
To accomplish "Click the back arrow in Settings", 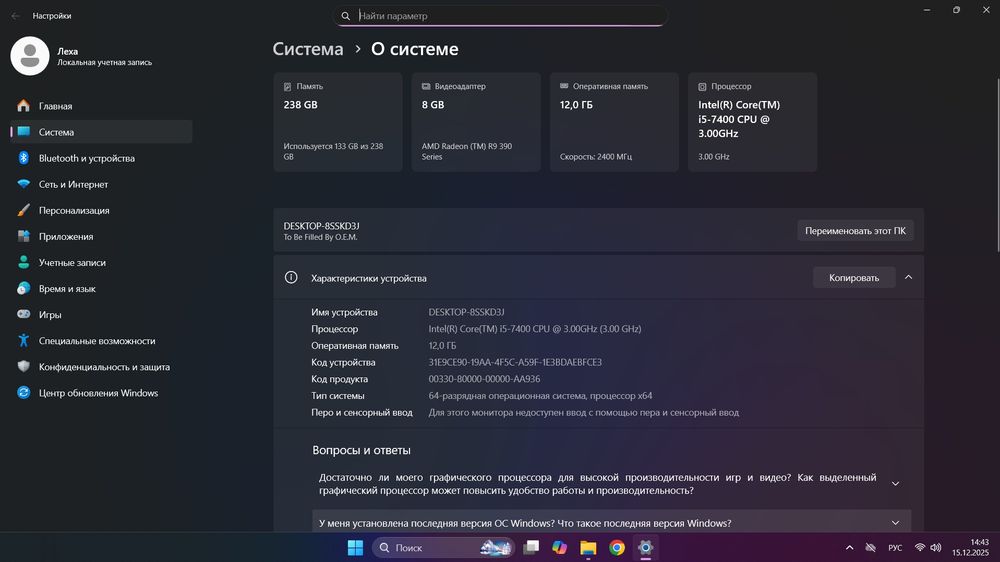I will [16, 16].
